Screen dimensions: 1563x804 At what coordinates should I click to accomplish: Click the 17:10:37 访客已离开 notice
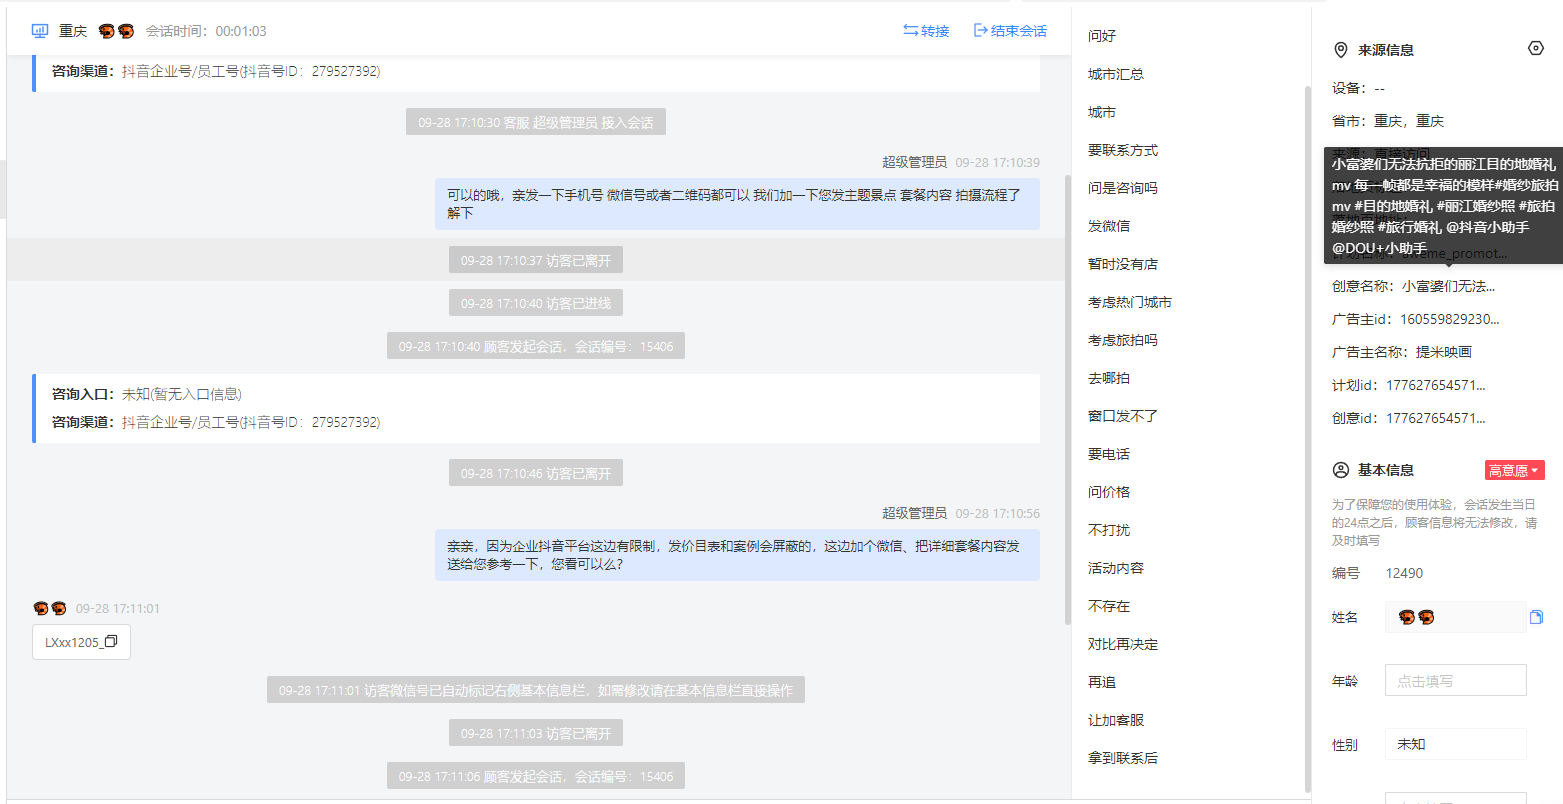[x=536, y=260]
